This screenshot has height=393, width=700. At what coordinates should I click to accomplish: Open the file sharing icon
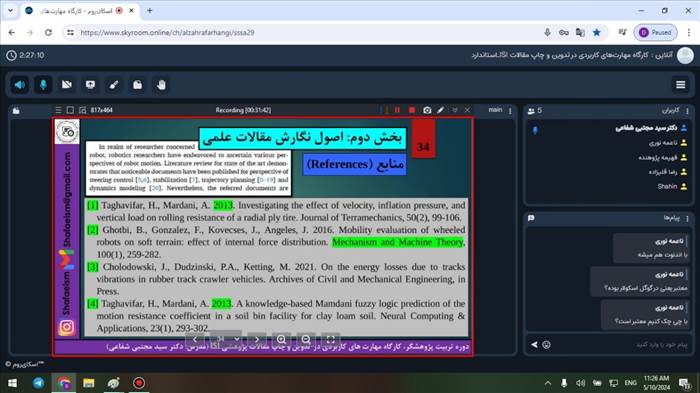click(138, 85)
